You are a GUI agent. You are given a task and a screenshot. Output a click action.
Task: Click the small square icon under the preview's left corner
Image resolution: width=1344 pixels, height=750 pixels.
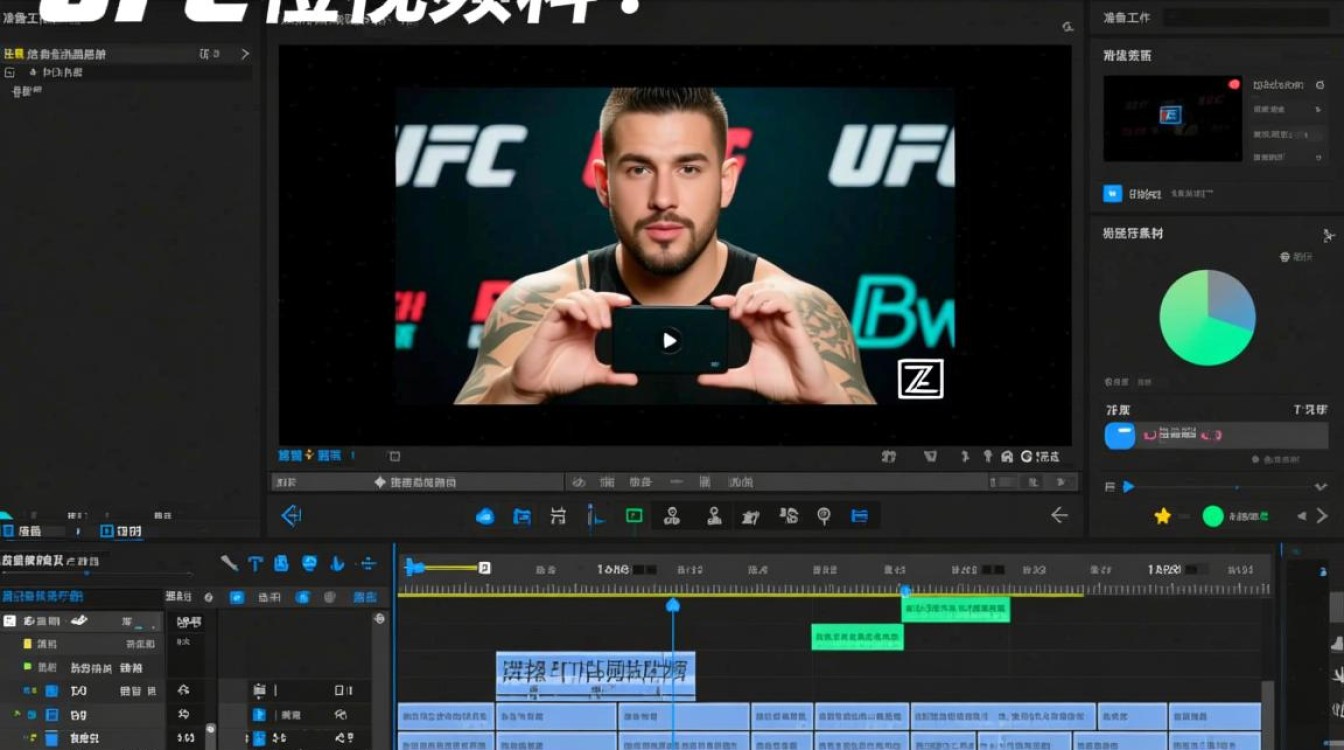click(395, 456)
